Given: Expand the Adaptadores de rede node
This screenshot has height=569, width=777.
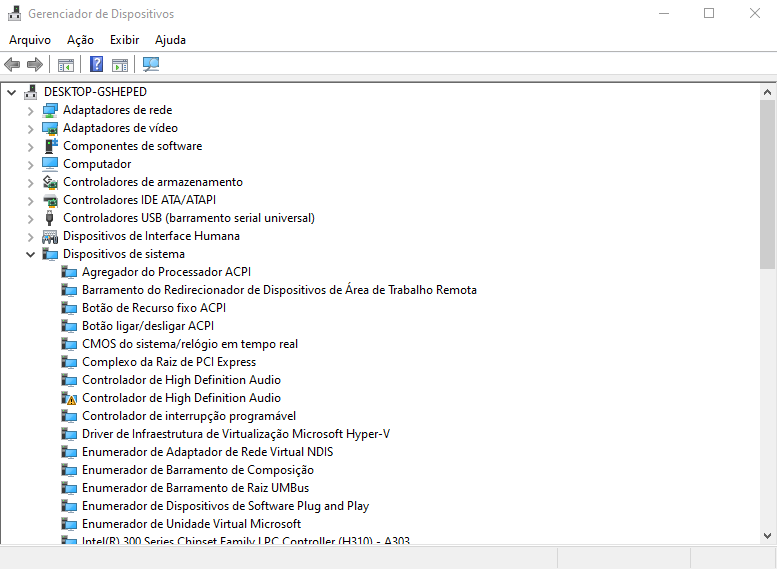Looking at the screenshot, I should [x=30, y=111].
